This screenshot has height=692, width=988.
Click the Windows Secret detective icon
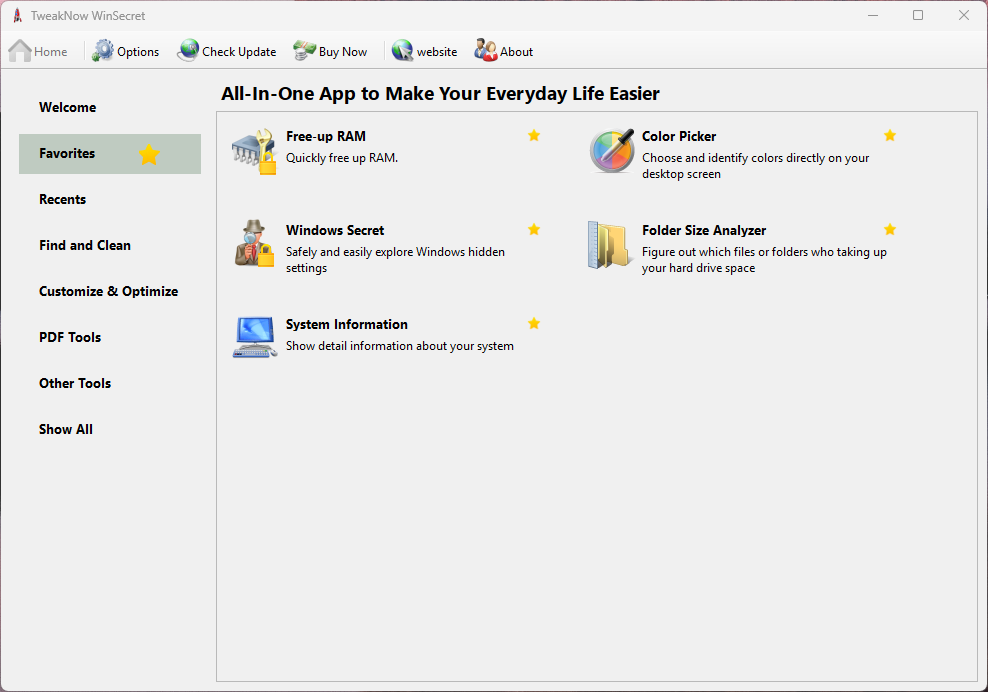[x=254, y=245]
